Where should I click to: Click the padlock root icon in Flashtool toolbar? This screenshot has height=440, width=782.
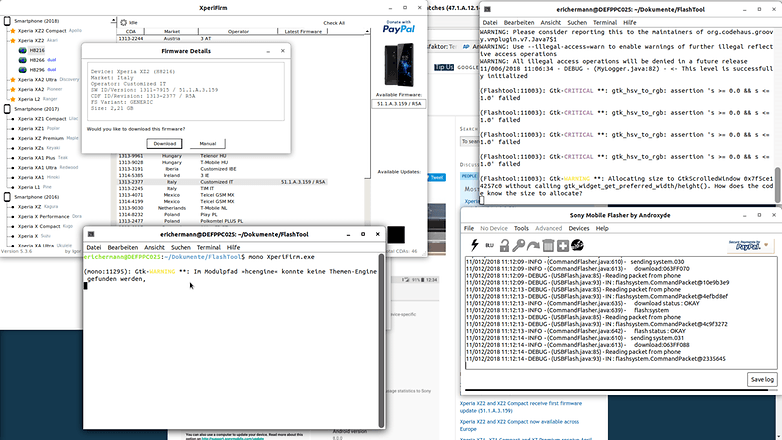click(504, 245)
